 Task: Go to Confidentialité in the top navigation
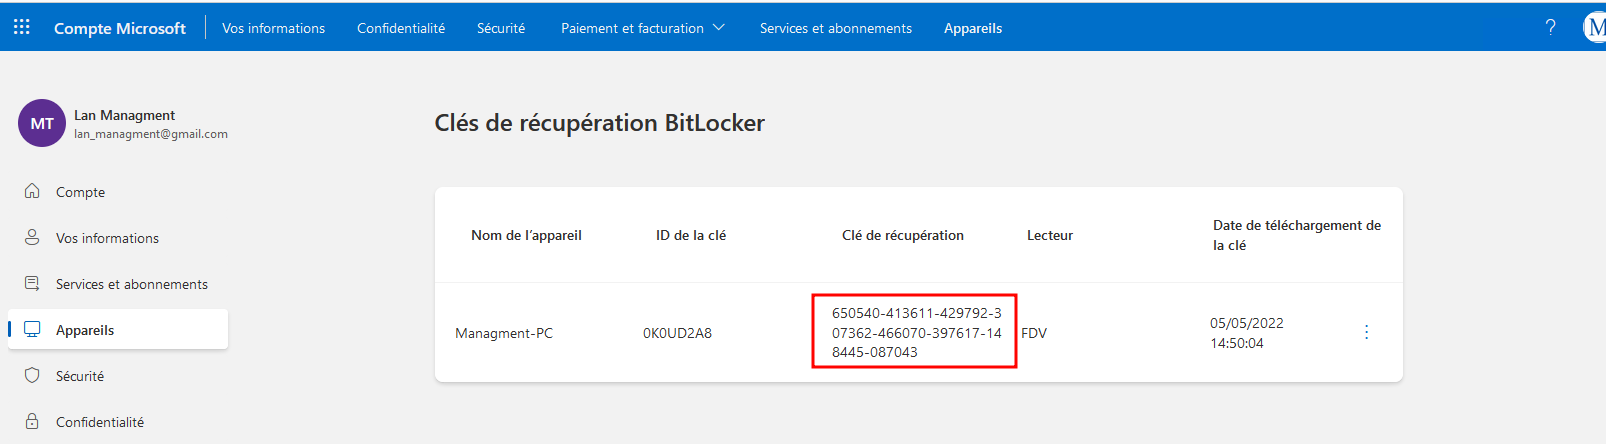click(401, 28)
